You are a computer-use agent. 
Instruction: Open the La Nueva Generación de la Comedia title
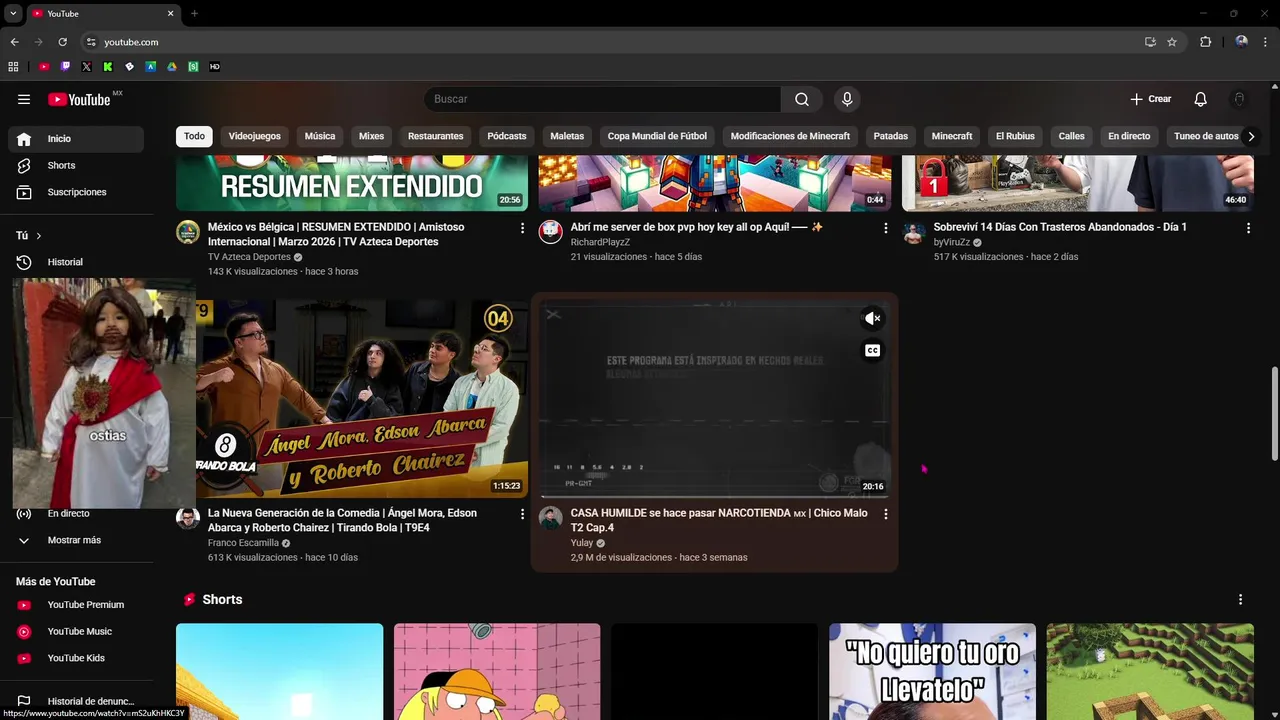tap(342, 520)
